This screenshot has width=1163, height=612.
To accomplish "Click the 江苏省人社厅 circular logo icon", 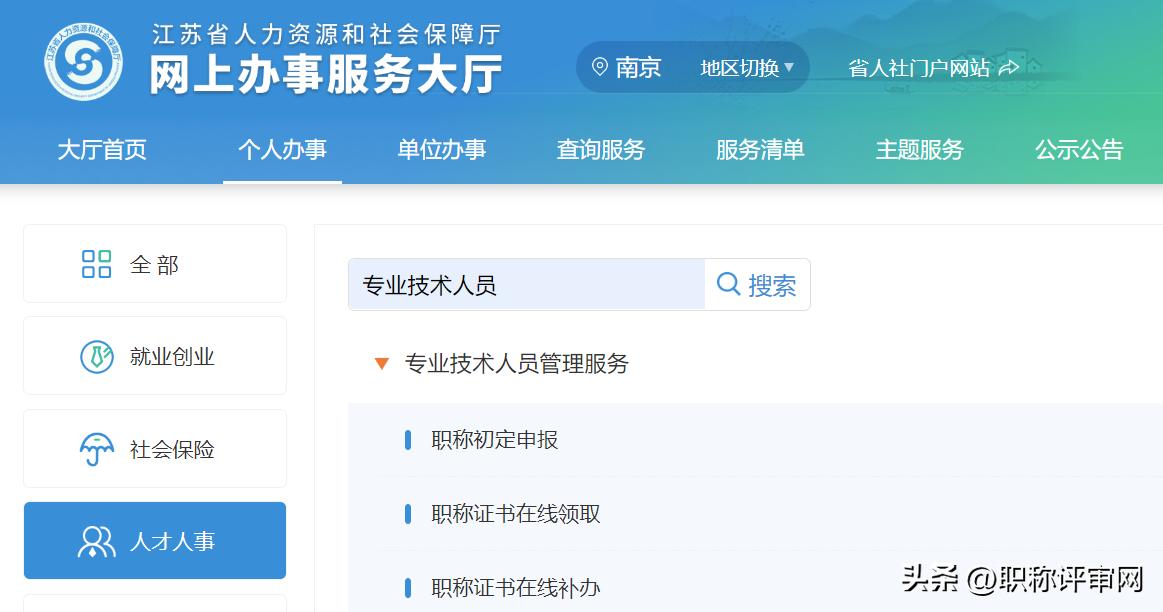I will coord(84,60).
